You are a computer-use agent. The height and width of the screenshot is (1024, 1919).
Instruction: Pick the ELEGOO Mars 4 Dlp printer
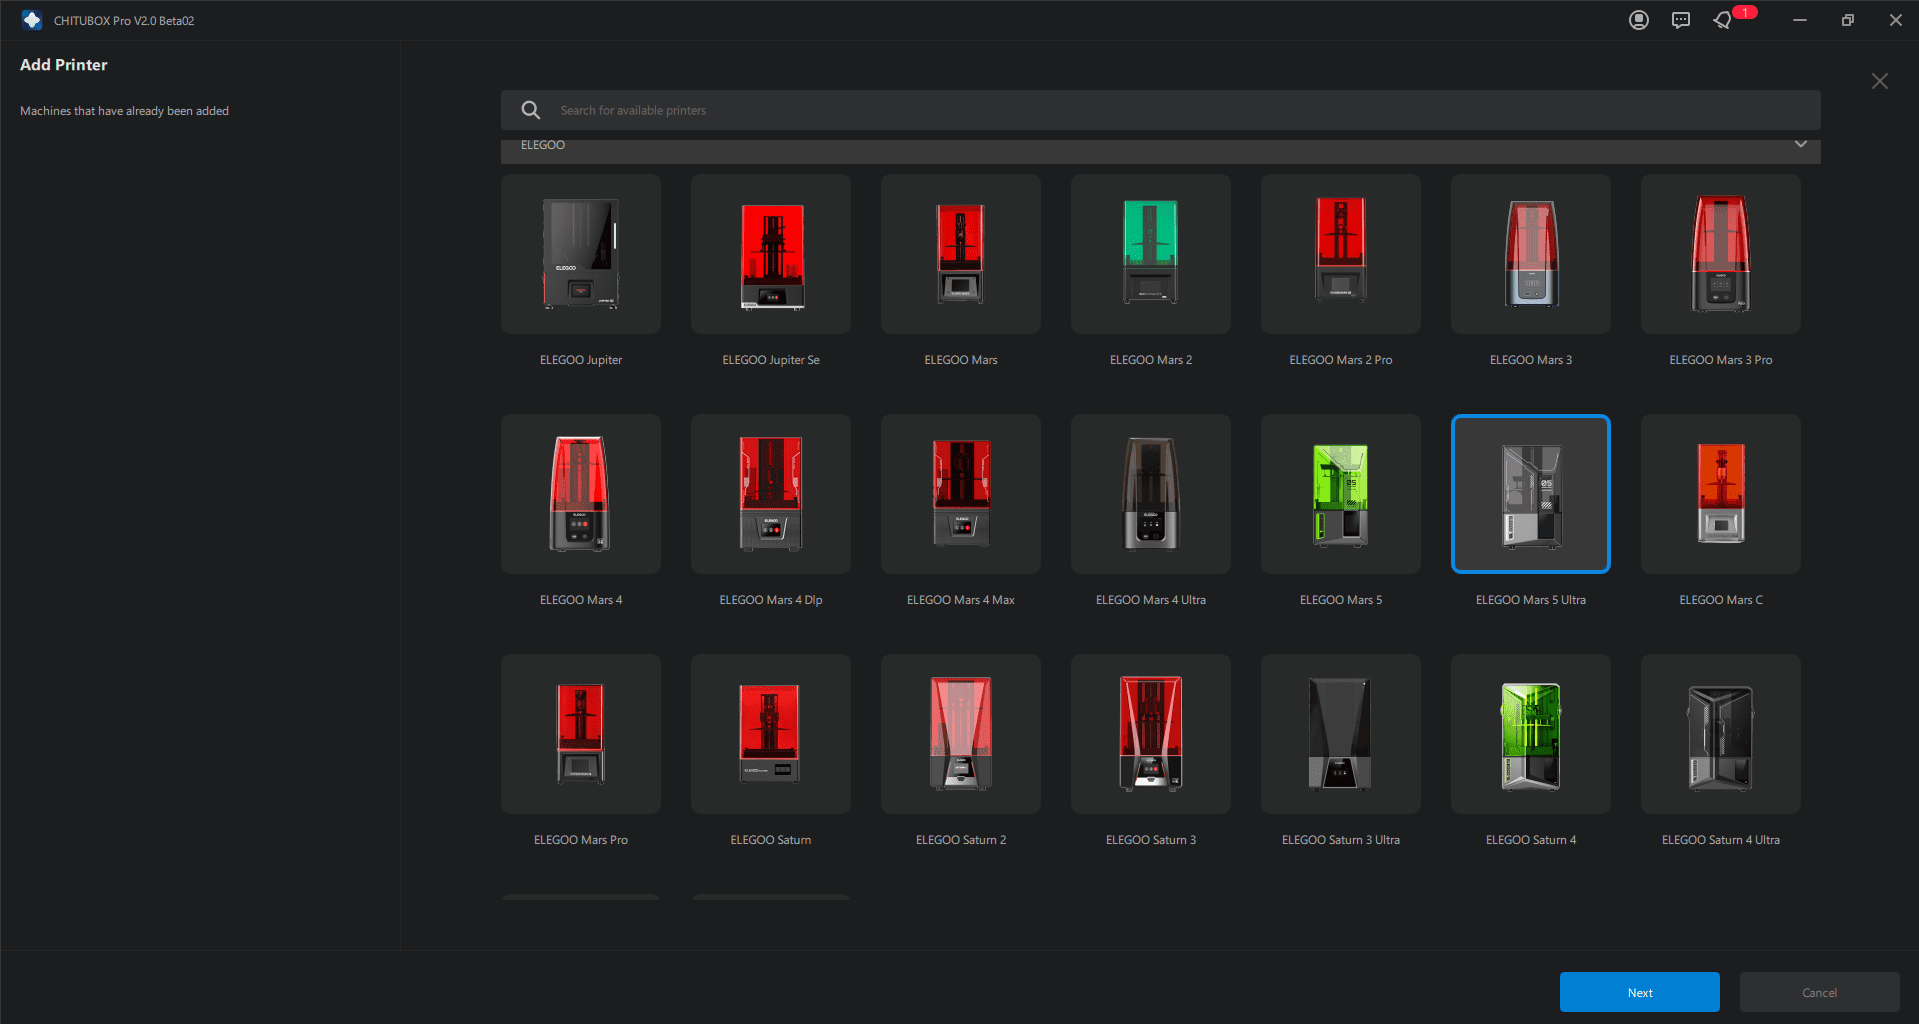pyautogui.click(x=771, y=494)
